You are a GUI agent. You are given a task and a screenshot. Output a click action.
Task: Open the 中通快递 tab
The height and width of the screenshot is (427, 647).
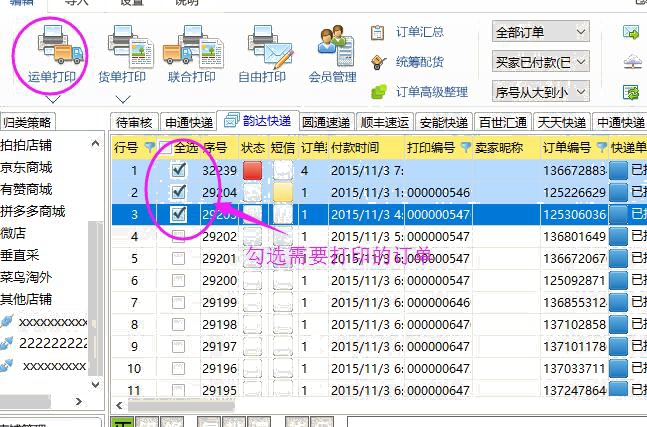620,123
